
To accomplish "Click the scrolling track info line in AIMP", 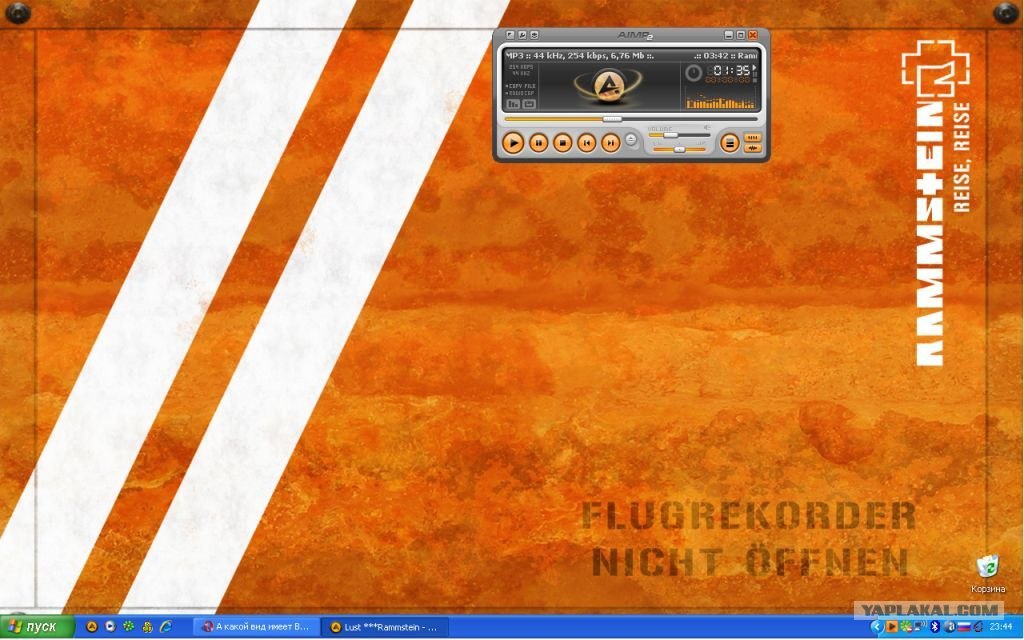I will pos(631,56).
